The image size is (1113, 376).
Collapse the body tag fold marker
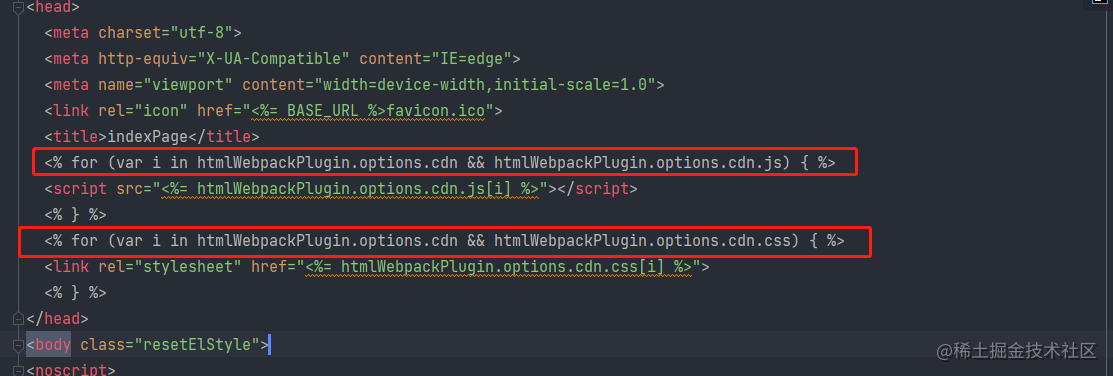click(18, 345)
